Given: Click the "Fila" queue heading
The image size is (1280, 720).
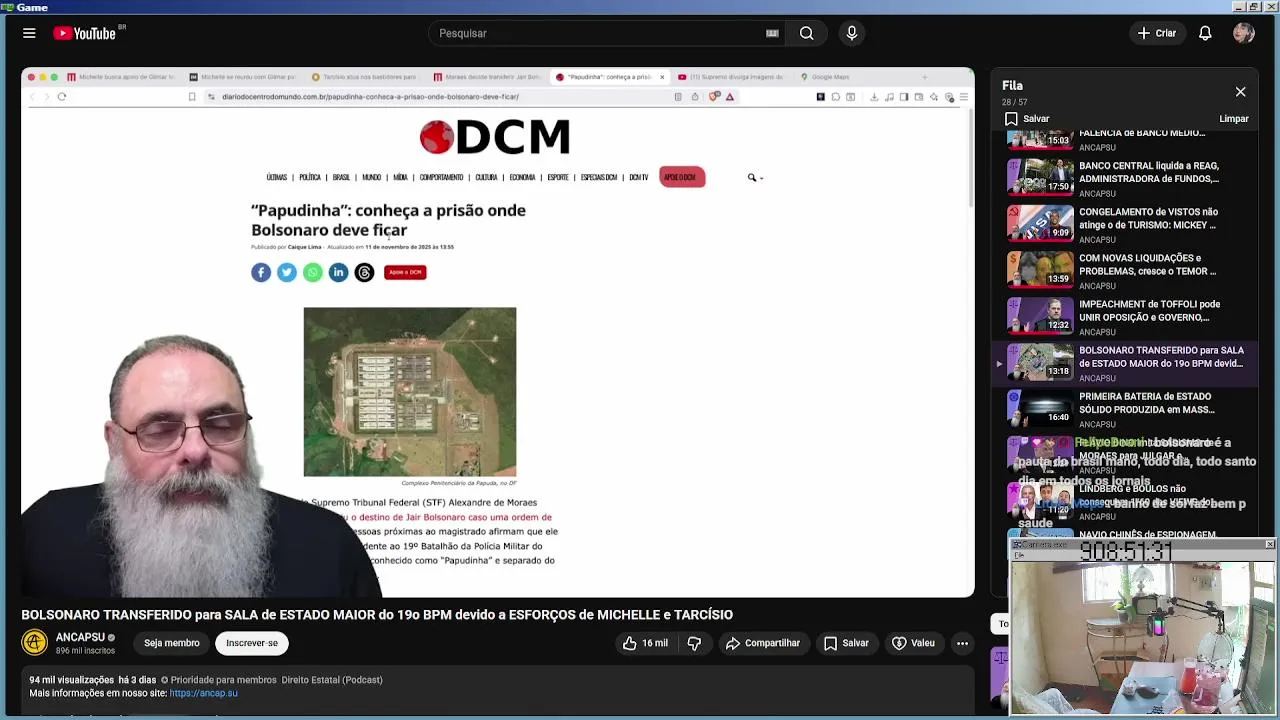Looking at the screenshot, I should coord(1012,86).
